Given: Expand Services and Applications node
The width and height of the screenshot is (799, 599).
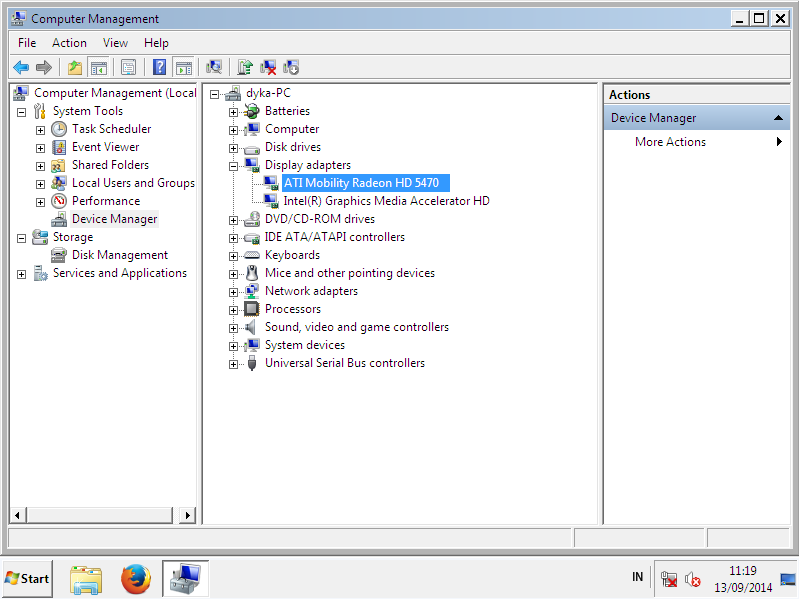Looking at the screenshot, I should click(21, 274).
